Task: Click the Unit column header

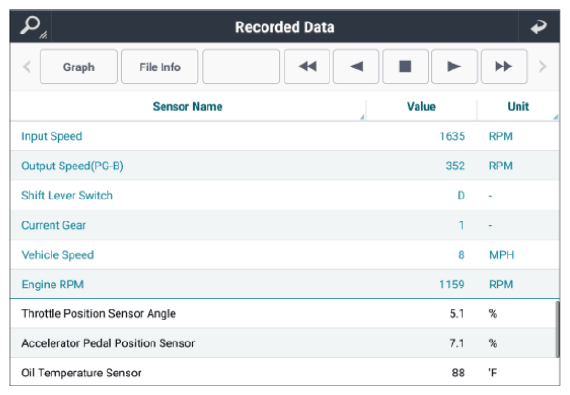Action: coord(518,106)
